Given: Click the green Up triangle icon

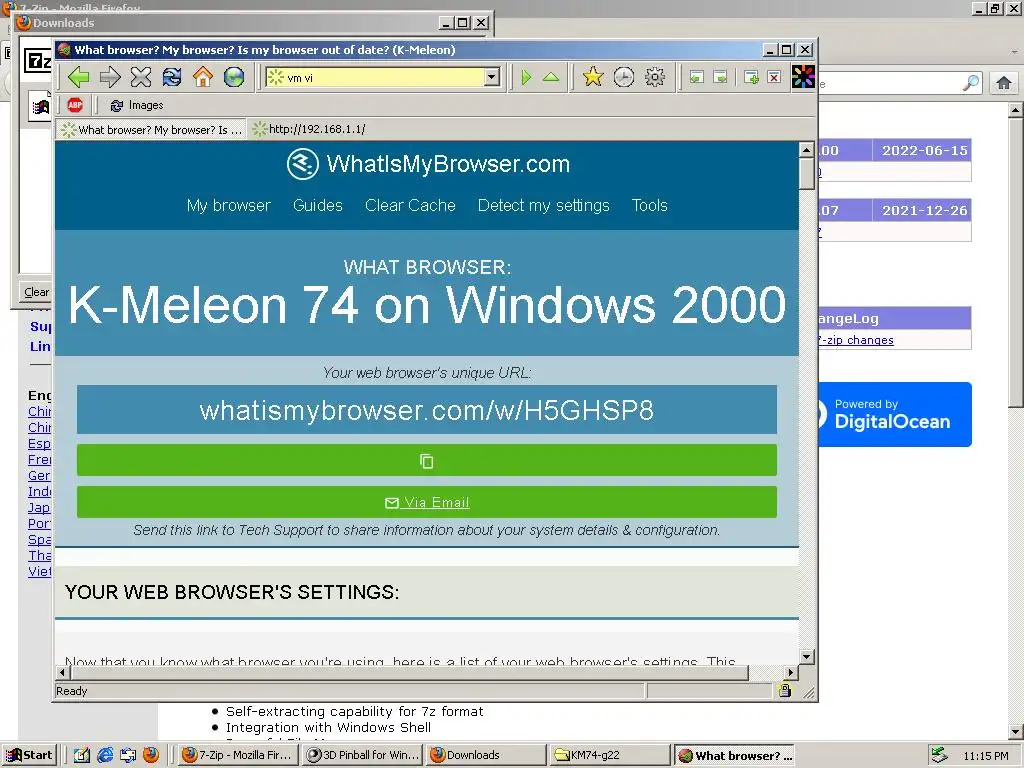Looking at the screenshot, I should click(551, 77).
